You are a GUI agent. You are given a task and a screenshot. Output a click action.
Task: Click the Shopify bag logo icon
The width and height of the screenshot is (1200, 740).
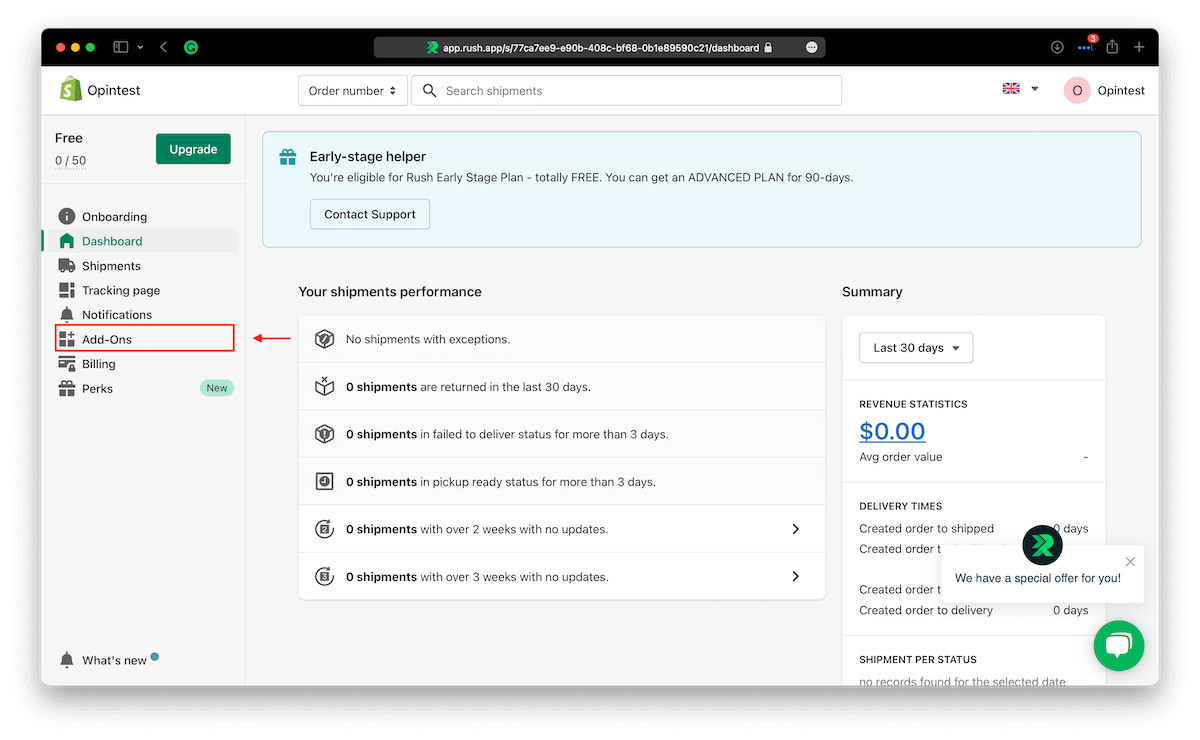[70, 90]
